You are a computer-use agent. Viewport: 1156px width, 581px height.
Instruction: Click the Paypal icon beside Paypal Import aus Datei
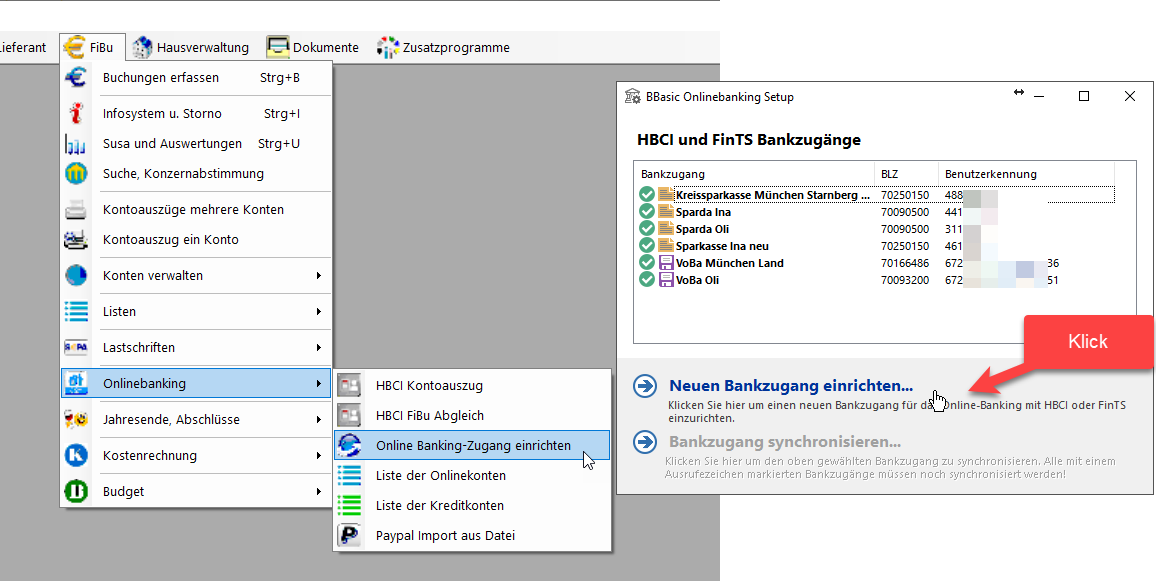[x=349, y=536]
